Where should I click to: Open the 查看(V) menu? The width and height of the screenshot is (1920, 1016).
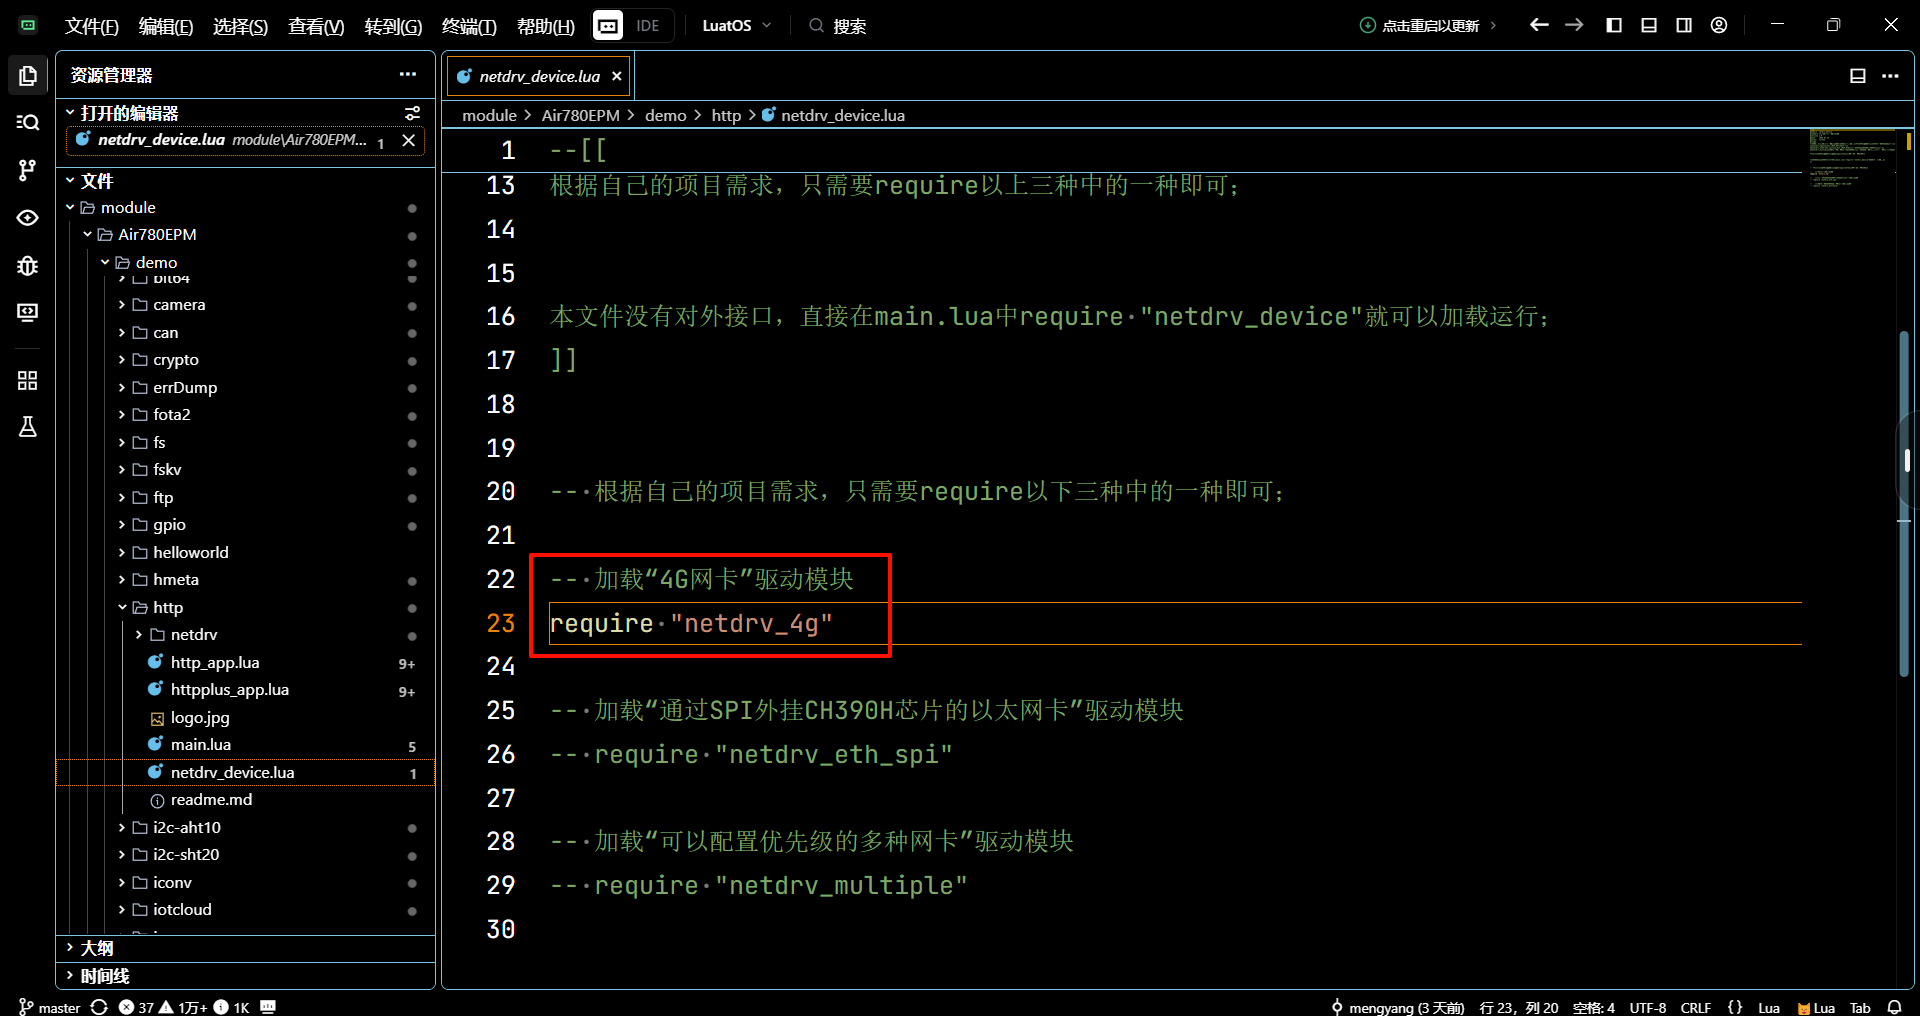tap(316, 26)
